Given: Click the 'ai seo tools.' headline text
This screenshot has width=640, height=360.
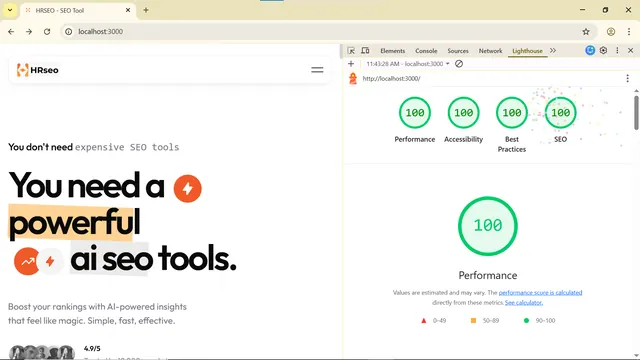Looking at the screenshot, I should tap(153, 259).
